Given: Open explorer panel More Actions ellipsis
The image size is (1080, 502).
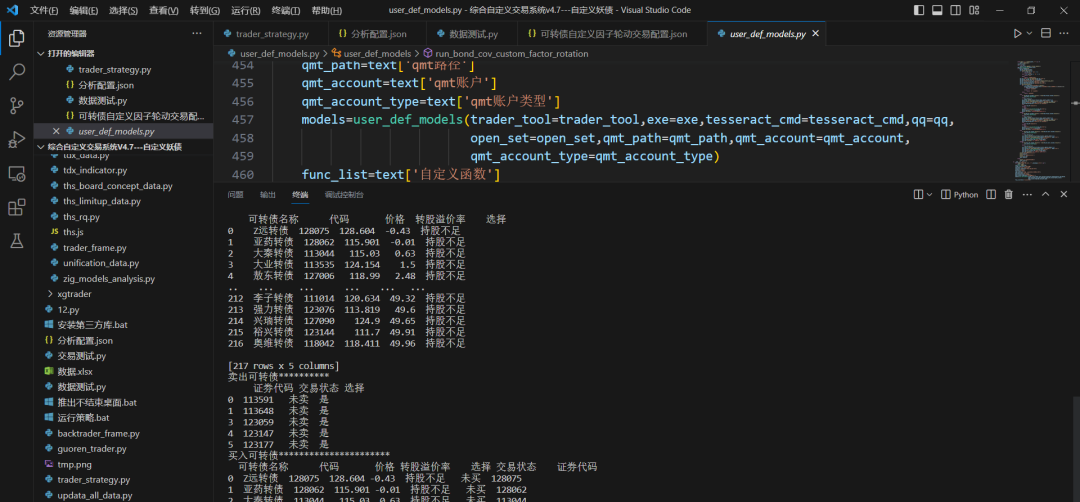Looking at the screenshot, I should point(197,34).
